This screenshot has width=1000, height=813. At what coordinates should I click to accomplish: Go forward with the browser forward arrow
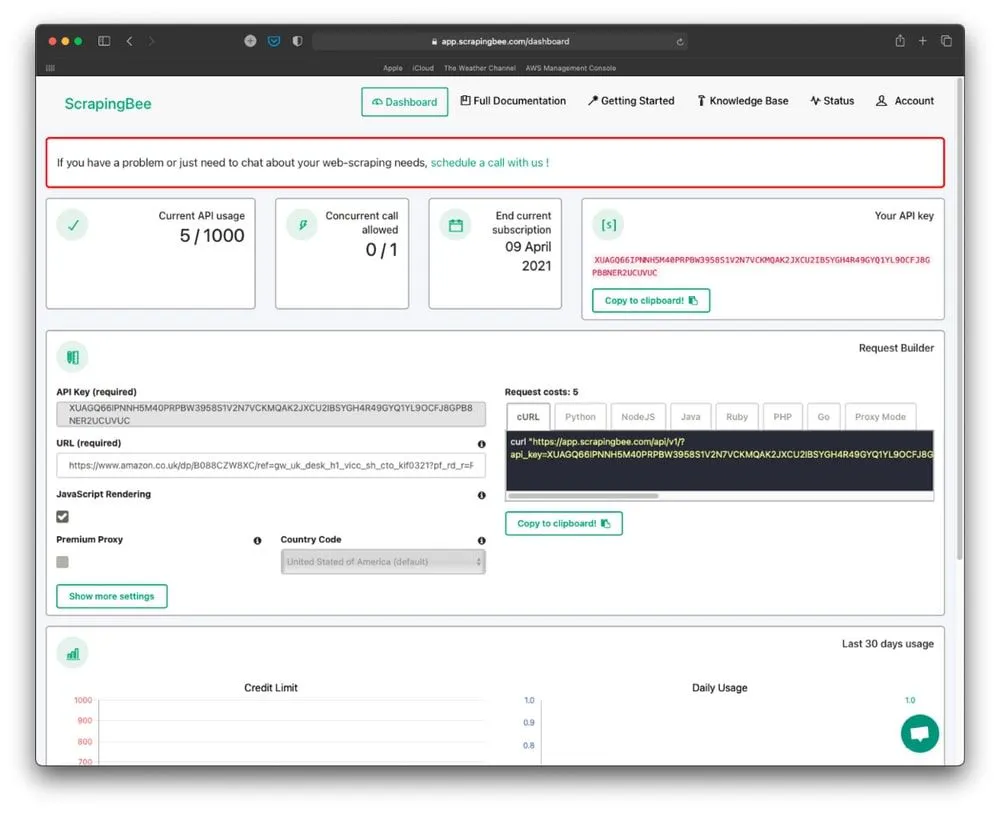[151, 41]
